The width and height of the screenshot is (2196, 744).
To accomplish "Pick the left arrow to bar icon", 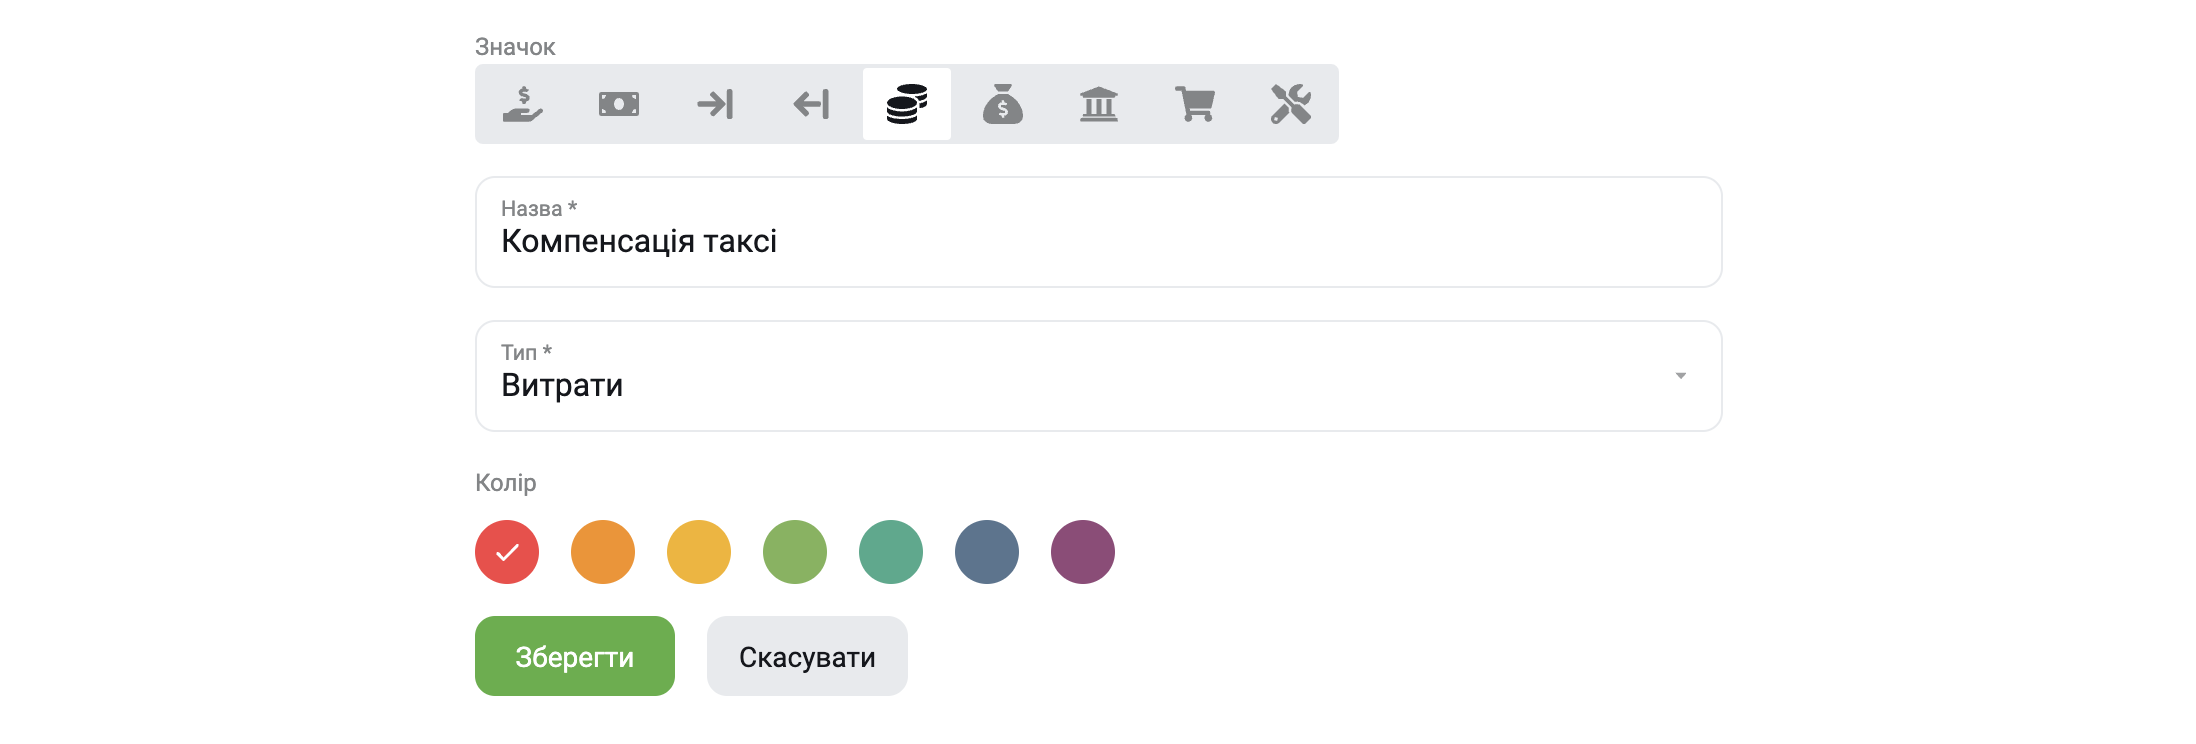I will (x=811, y=104).
